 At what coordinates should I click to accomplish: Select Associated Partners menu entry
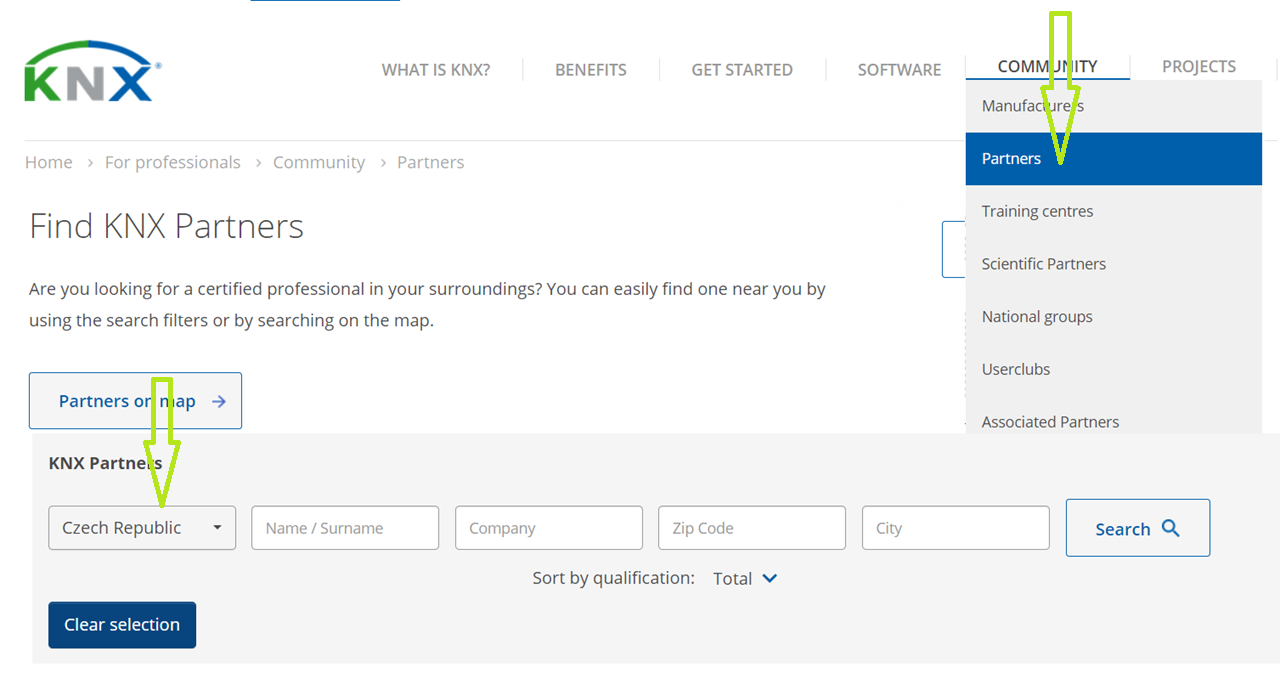coord(1114,422)
